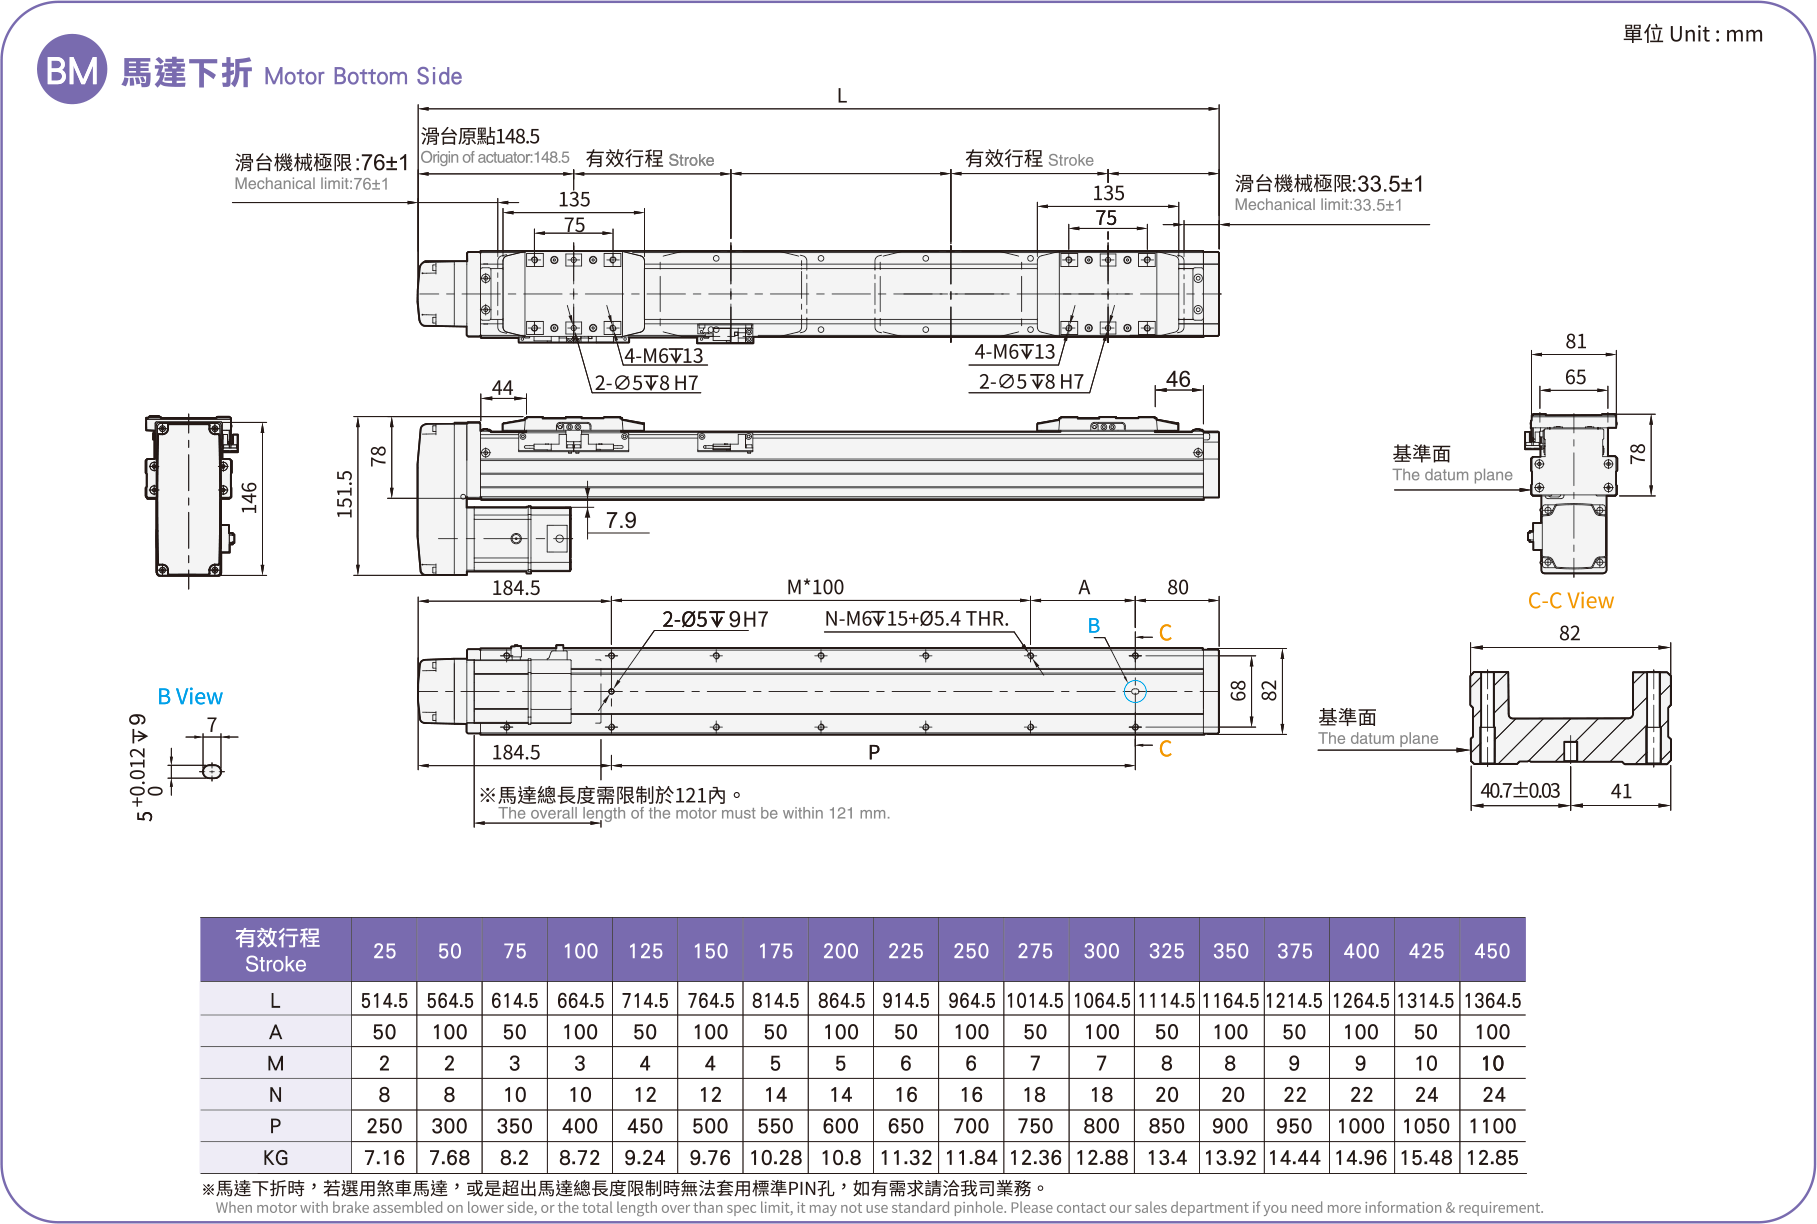Select the KG row header cell
The height and width of the screenshot is (1224, 1817).
coord(276,1158)
